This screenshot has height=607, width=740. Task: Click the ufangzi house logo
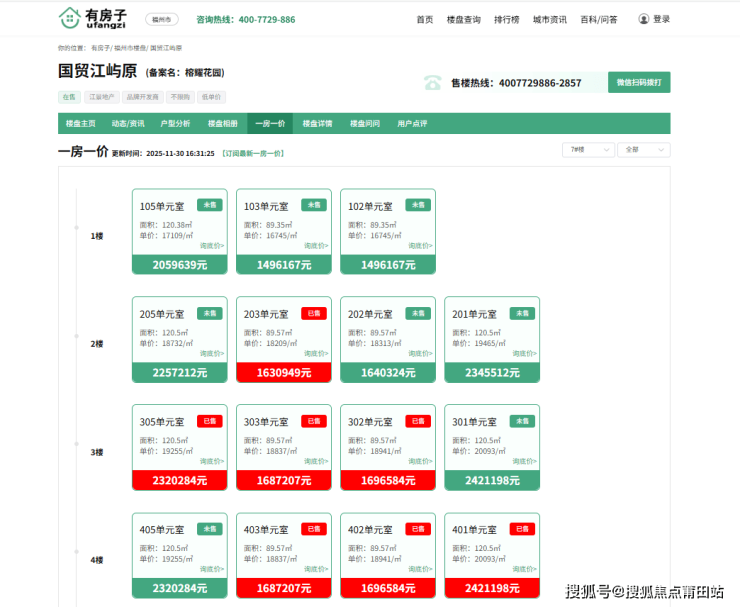[x=69, y=18]
